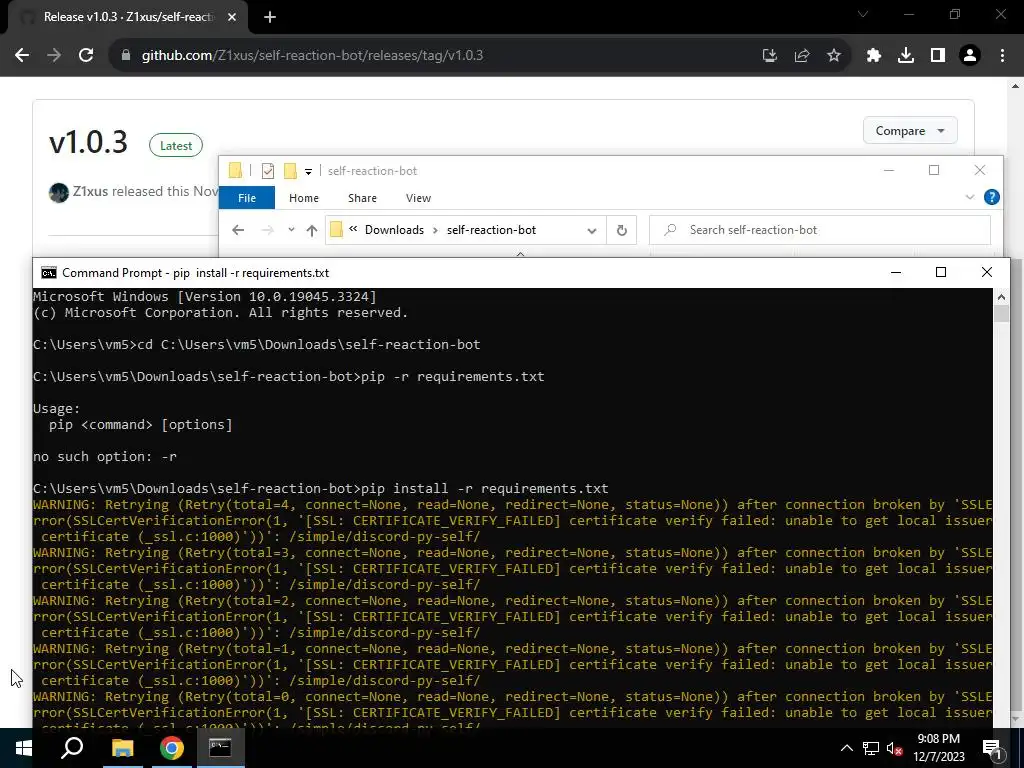Screen dimensions: 1024x768
Task: Click the GitHub URL in address bar
Action: [312, 56]
